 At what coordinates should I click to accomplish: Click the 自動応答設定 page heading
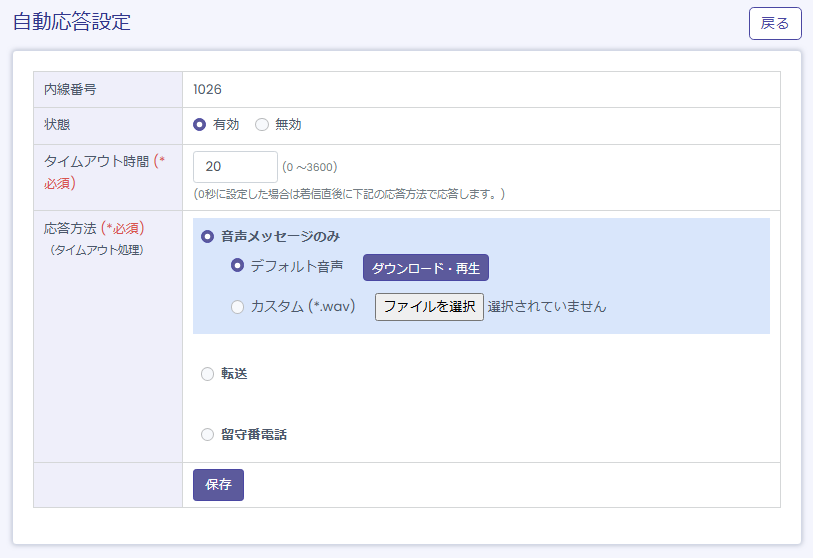pos(72,22)
